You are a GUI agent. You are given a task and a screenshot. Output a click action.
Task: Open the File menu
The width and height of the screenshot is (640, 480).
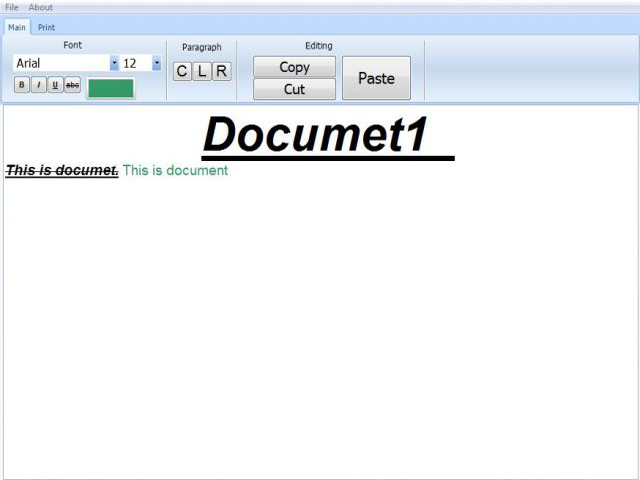(x=12, y=7)
